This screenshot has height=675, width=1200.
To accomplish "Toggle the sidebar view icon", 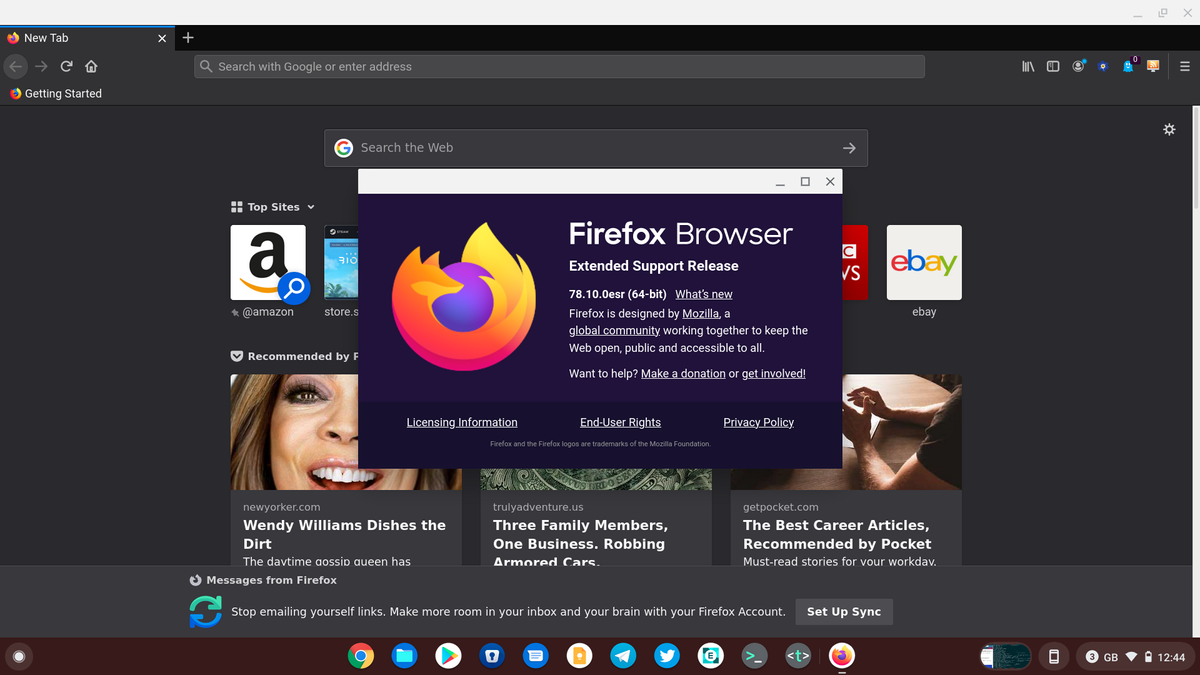I will (1053, 66).
